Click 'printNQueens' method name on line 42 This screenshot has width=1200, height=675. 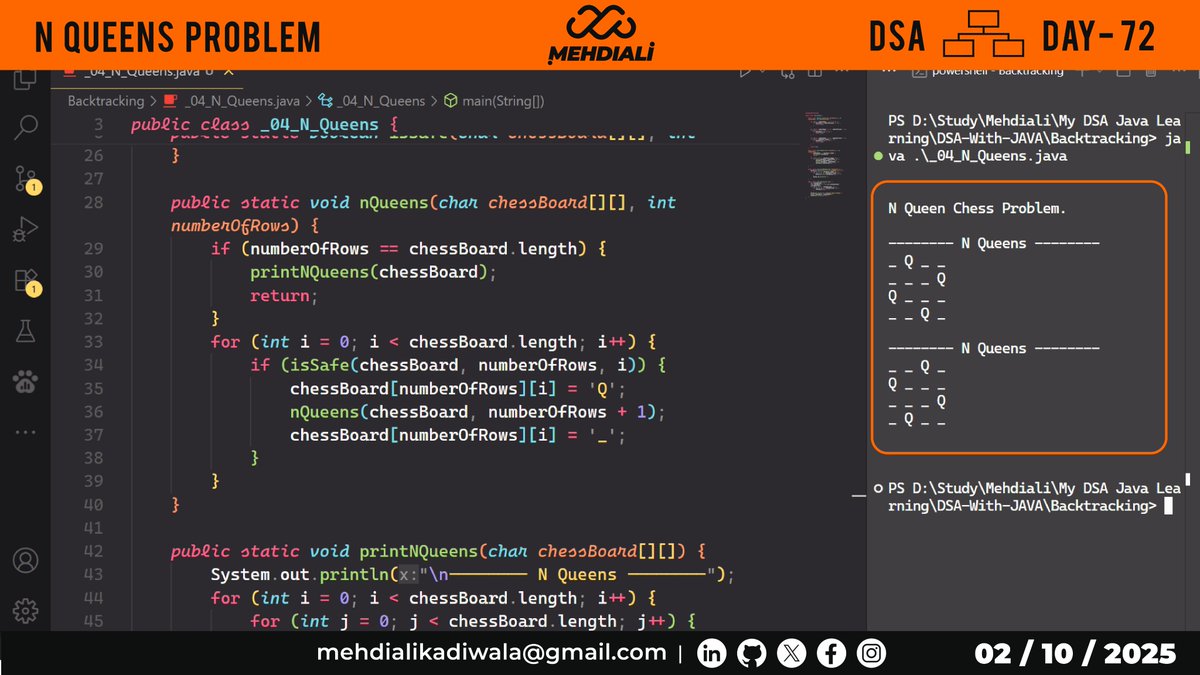pyautogui.click(x=417, y=551)
